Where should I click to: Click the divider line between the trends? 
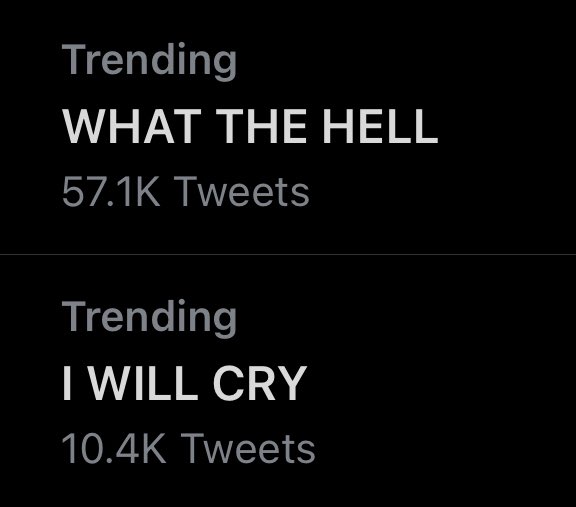coord(288,254)
